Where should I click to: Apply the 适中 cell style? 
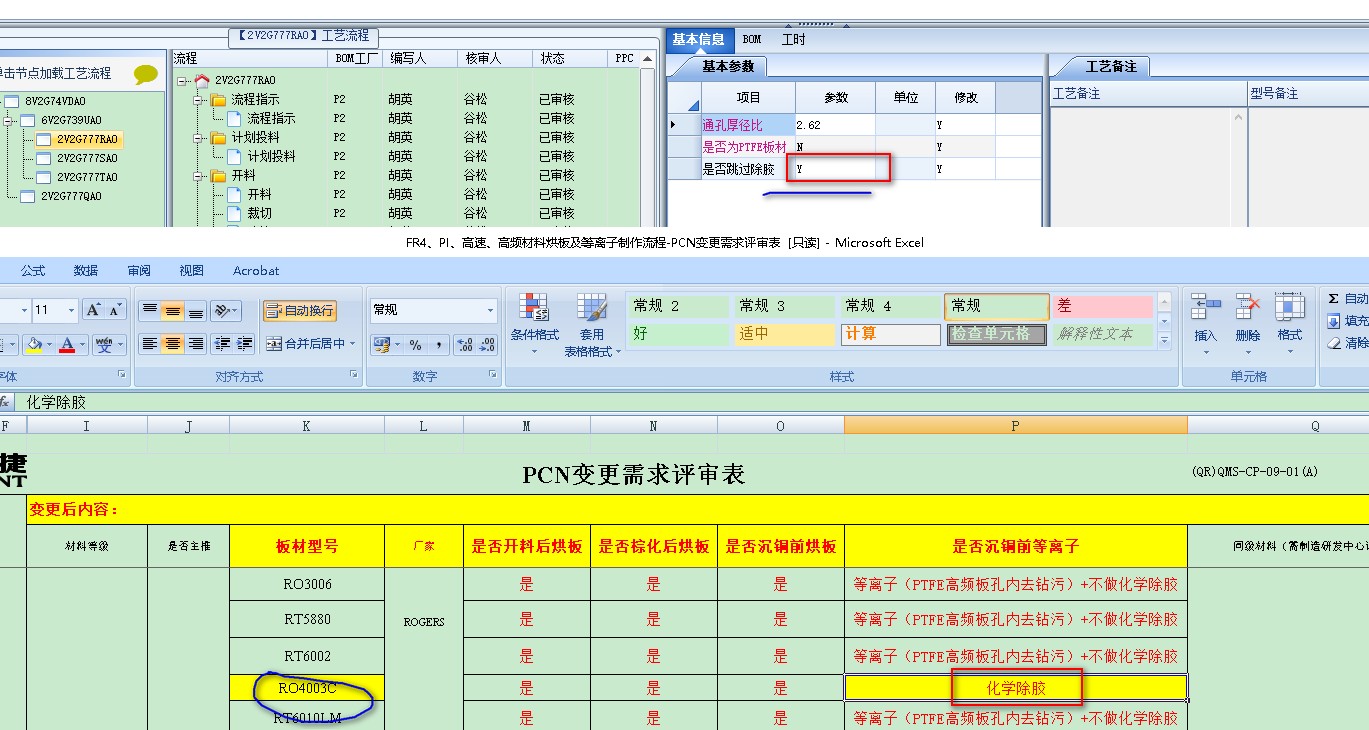point(785,334)
